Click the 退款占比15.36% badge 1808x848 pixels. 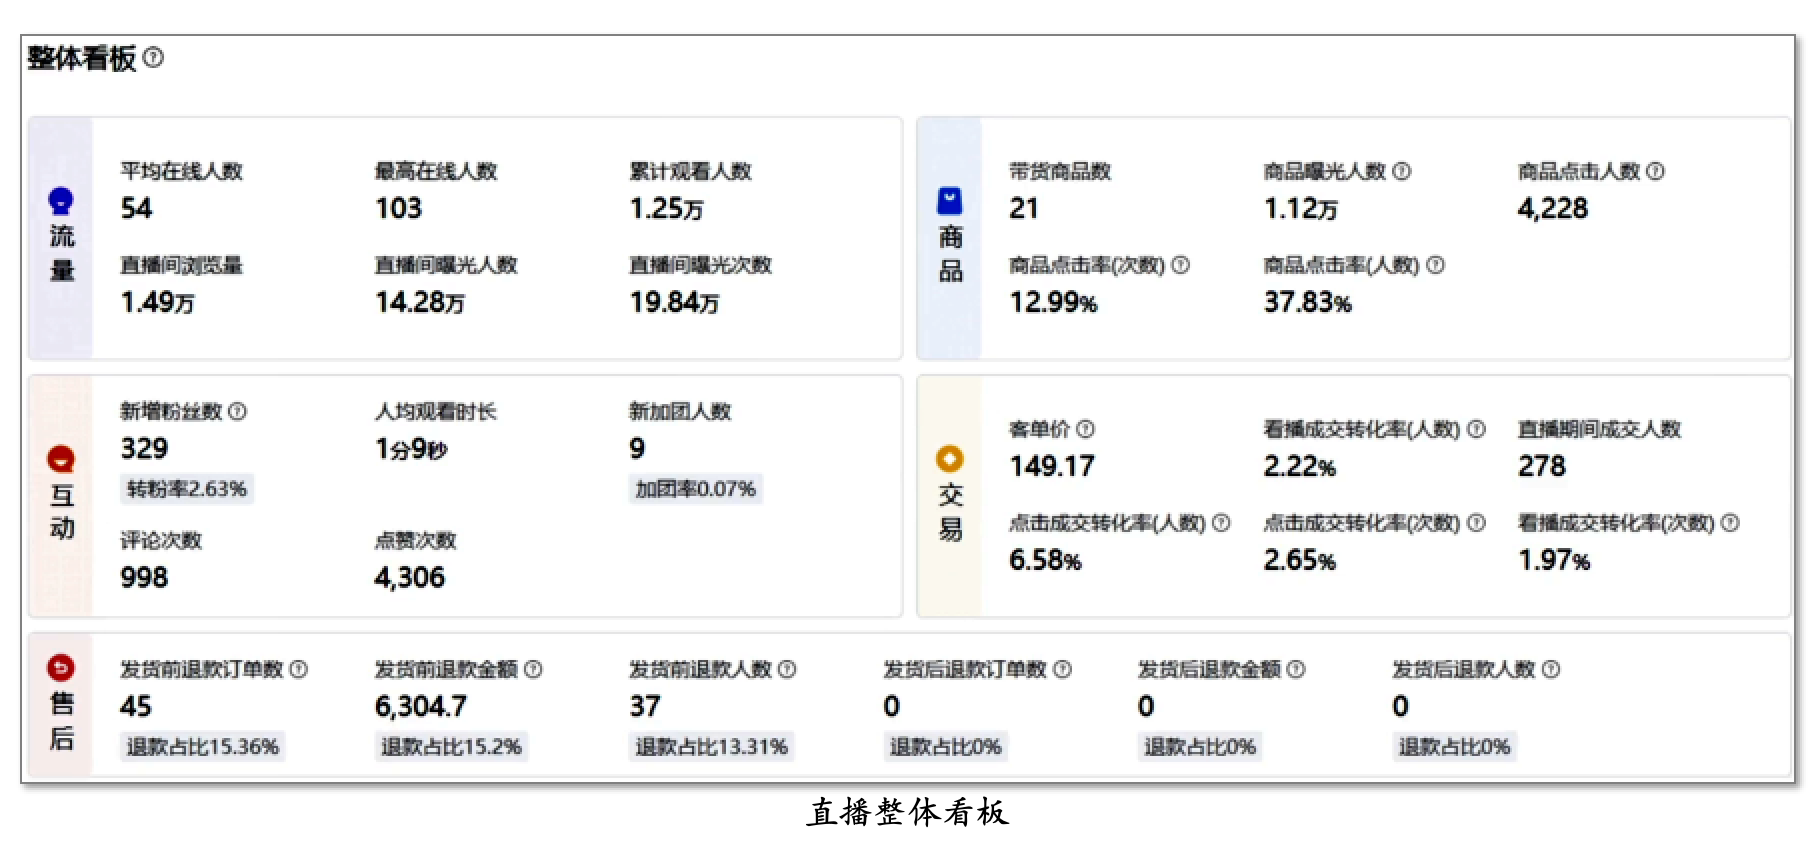coord(203,747)
